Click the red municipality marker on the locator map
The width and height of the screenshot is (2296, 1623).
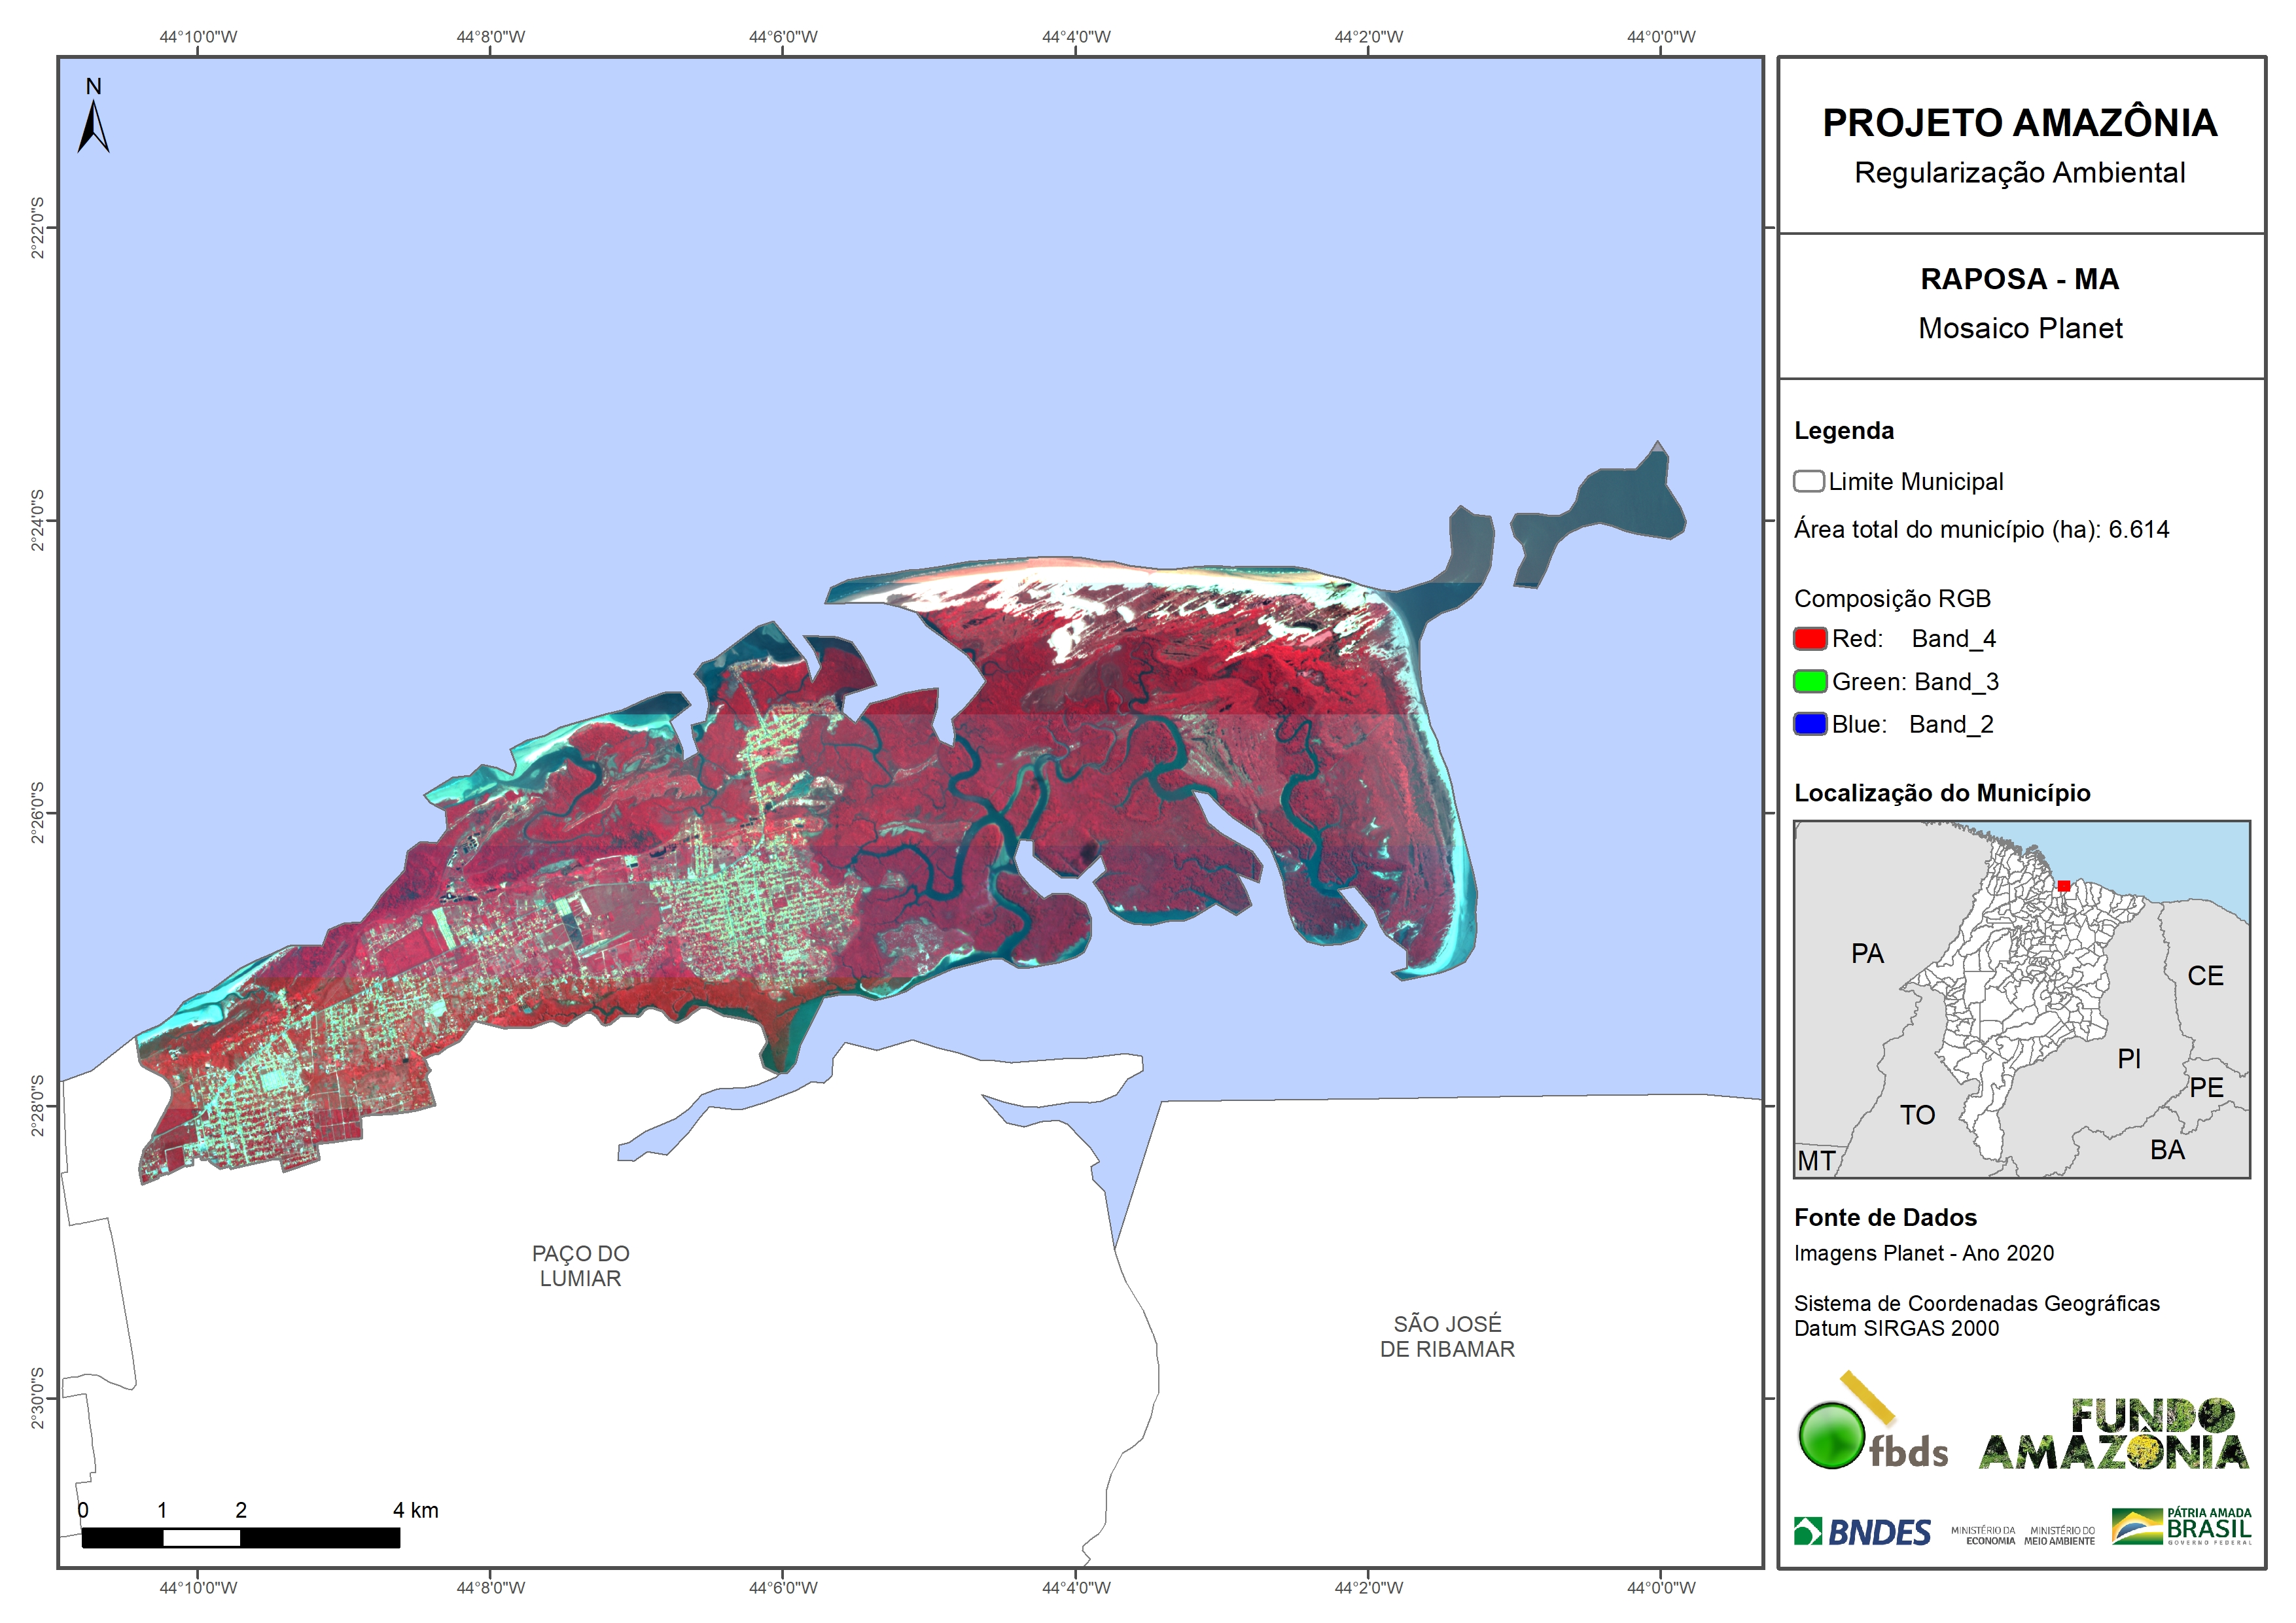pyautogui.click(x=2064, y=886)
